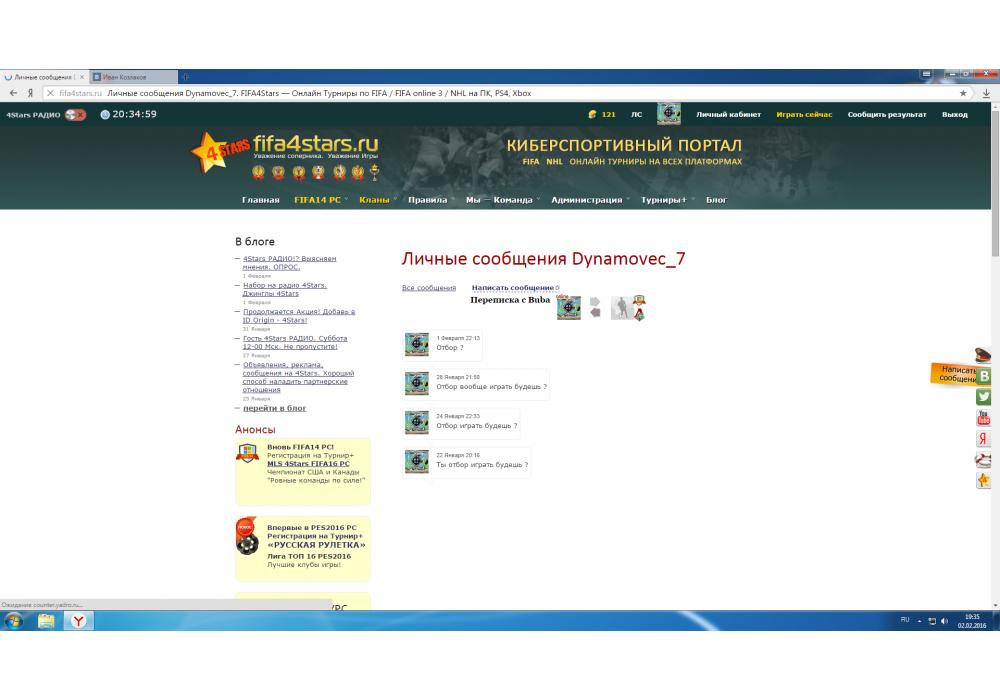Click the Играть сейчас link
1000x700 pixels.
click(804, 115)
